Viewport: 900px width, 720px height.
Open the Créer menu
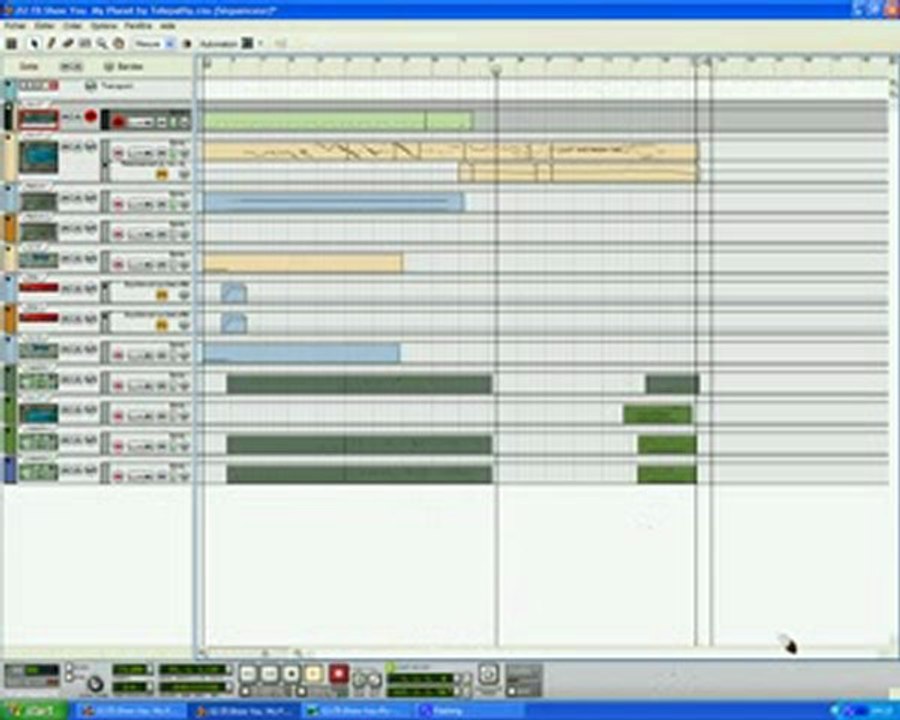click(x=72, y=26)
